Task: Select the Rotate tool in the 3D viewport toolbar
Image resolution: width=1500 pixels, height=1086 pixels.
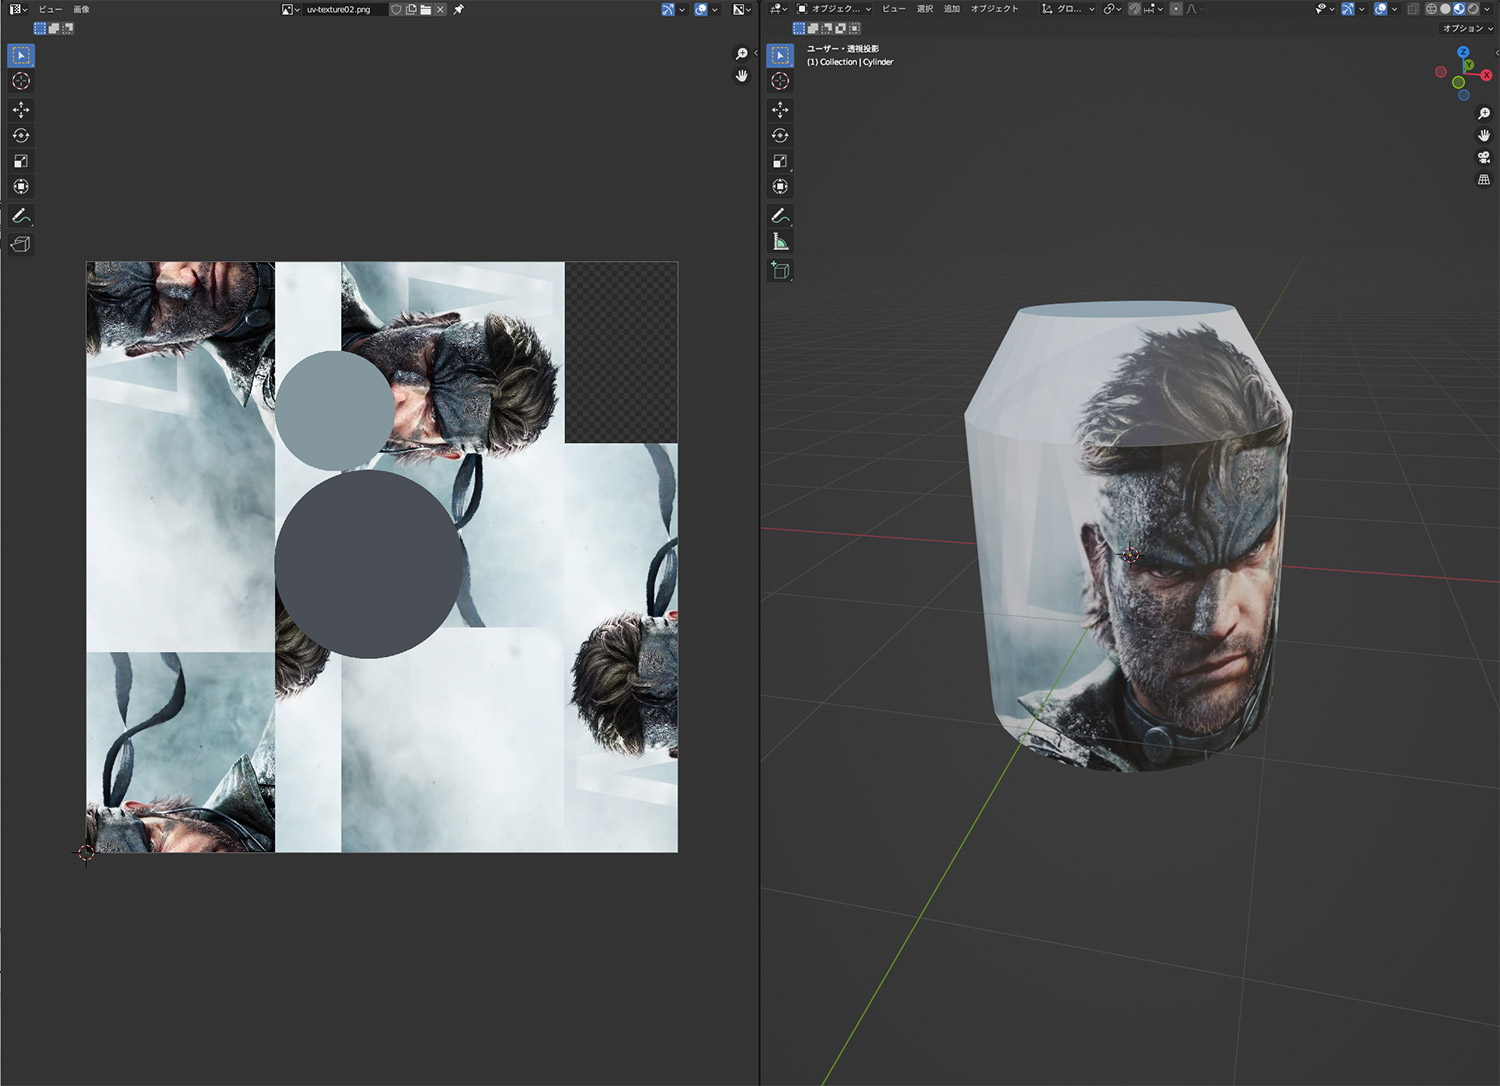Action: coord(780,135)
